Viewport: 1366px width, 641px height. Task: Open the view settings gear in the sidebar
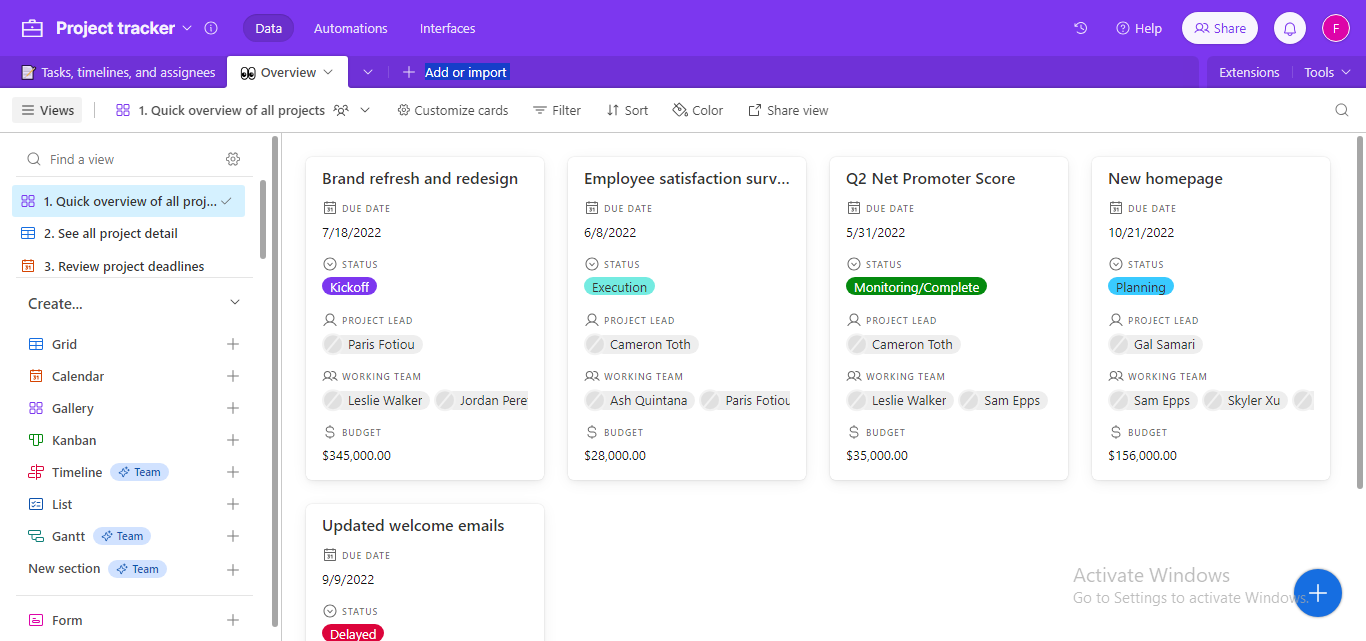pos(233,158)
